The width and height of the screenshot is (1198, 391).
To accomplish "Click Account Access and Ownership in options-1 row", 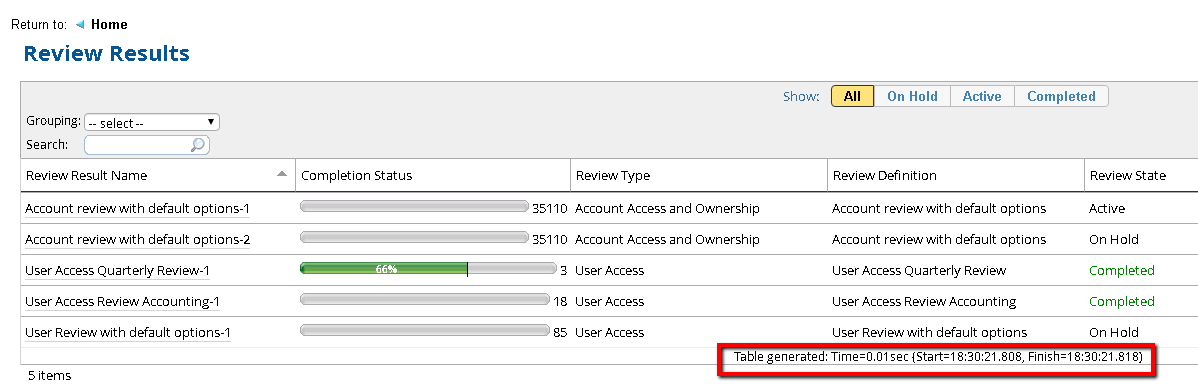I will click(x=667, y=208).
